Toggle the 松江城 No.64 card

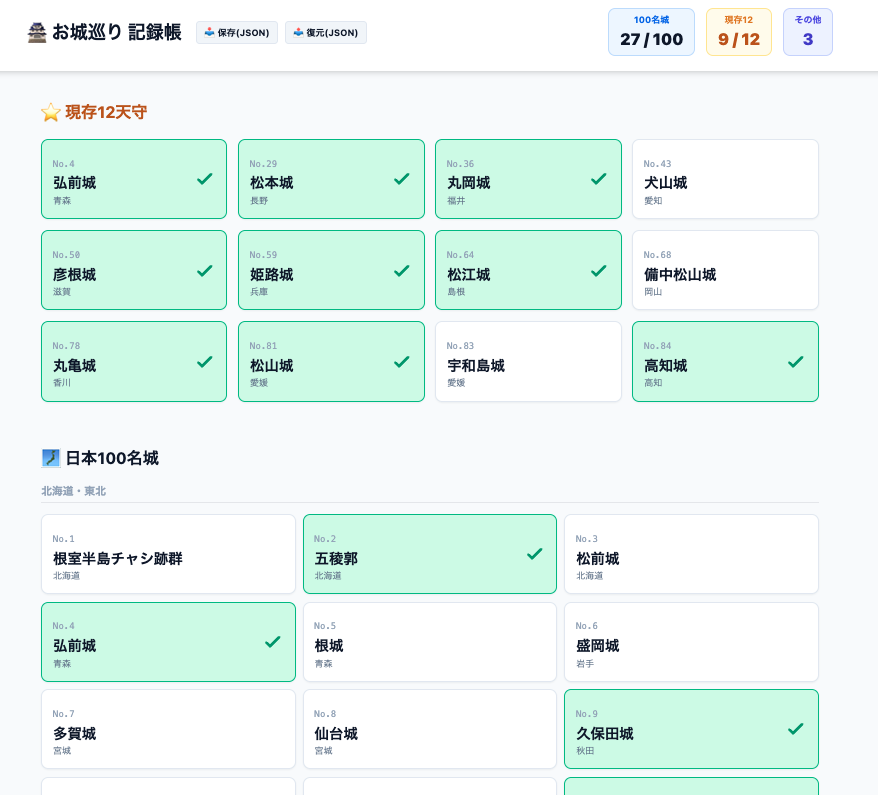coord(529,270)
